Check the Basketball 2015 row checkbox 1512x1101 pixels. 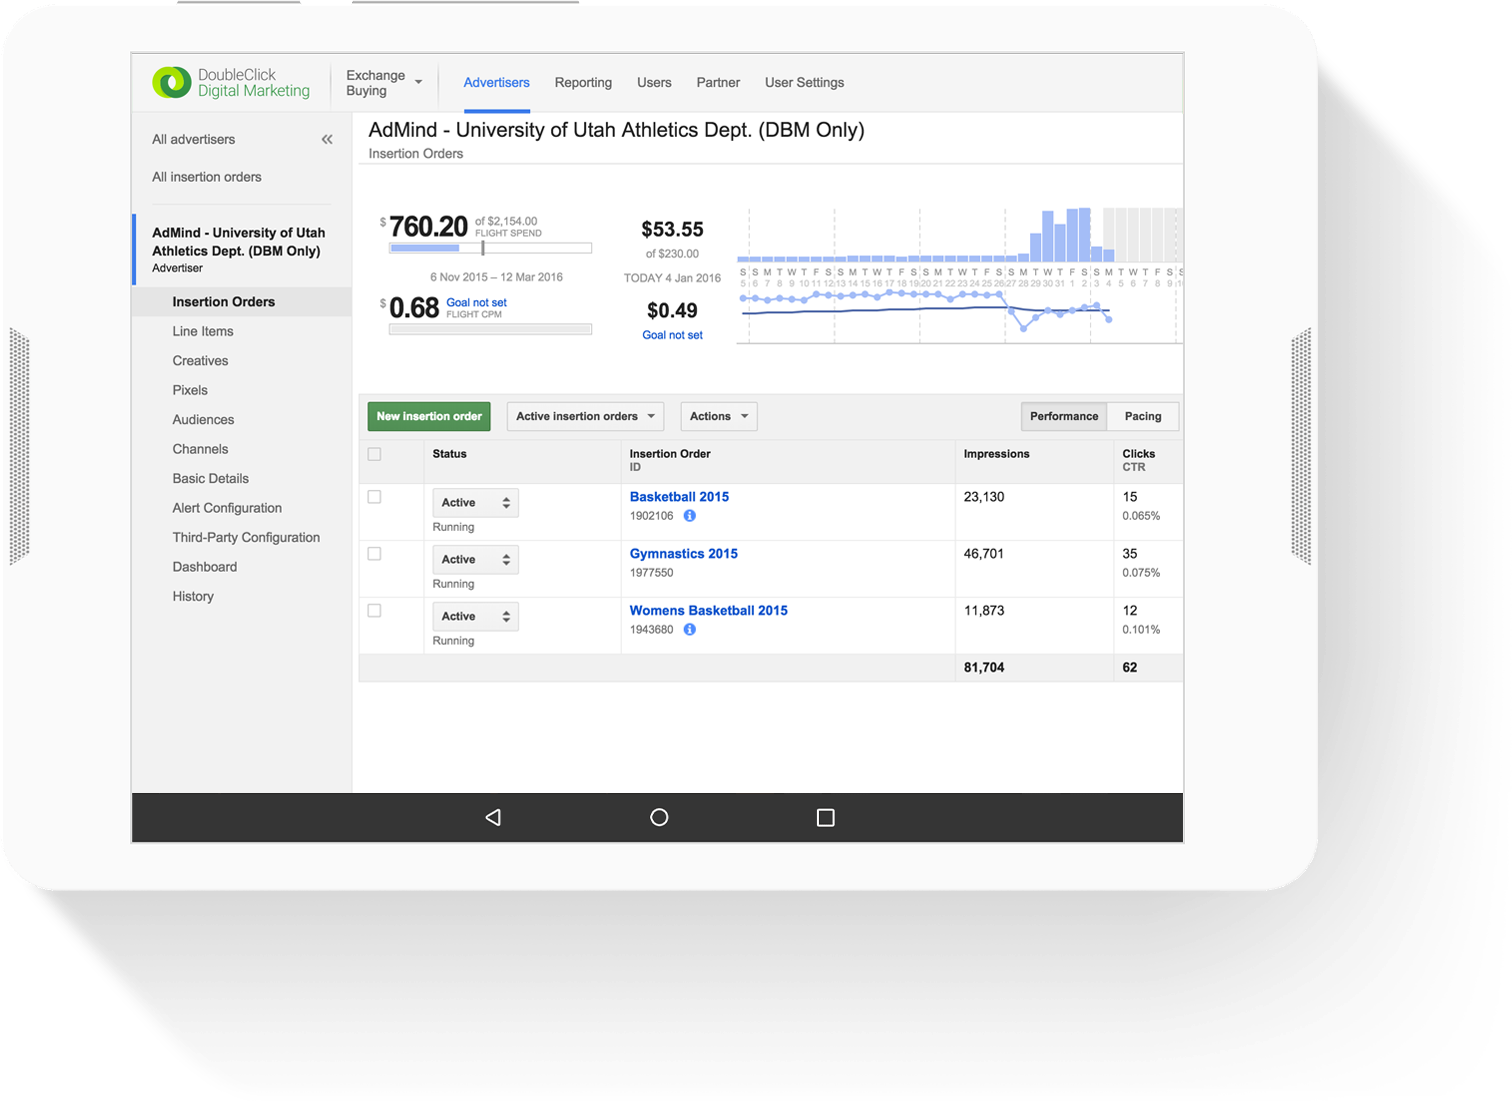375,497
